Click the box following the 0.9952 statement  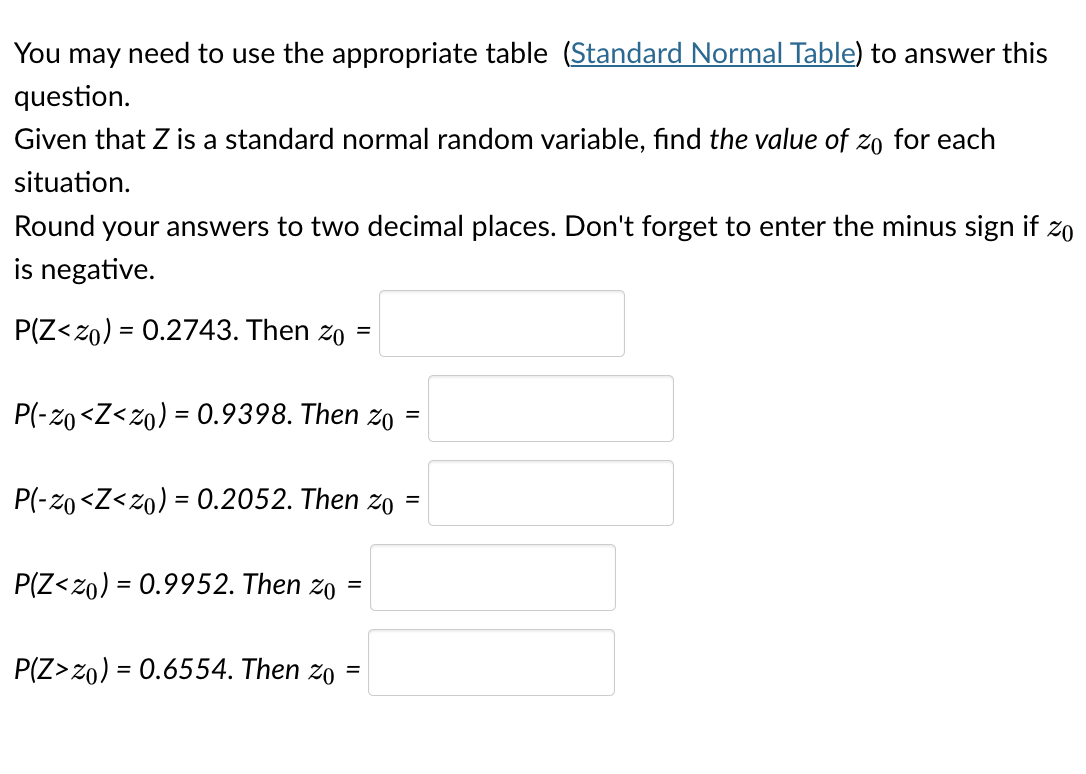click(x=492, y=577)
